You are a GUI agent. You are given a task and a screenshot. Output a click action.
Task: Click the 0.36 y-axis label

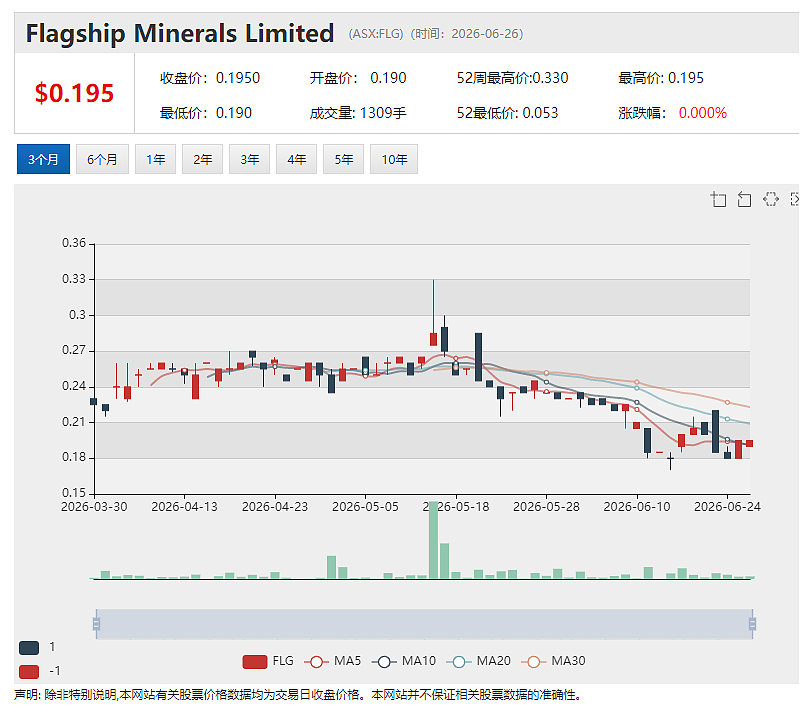coord(74,243)
